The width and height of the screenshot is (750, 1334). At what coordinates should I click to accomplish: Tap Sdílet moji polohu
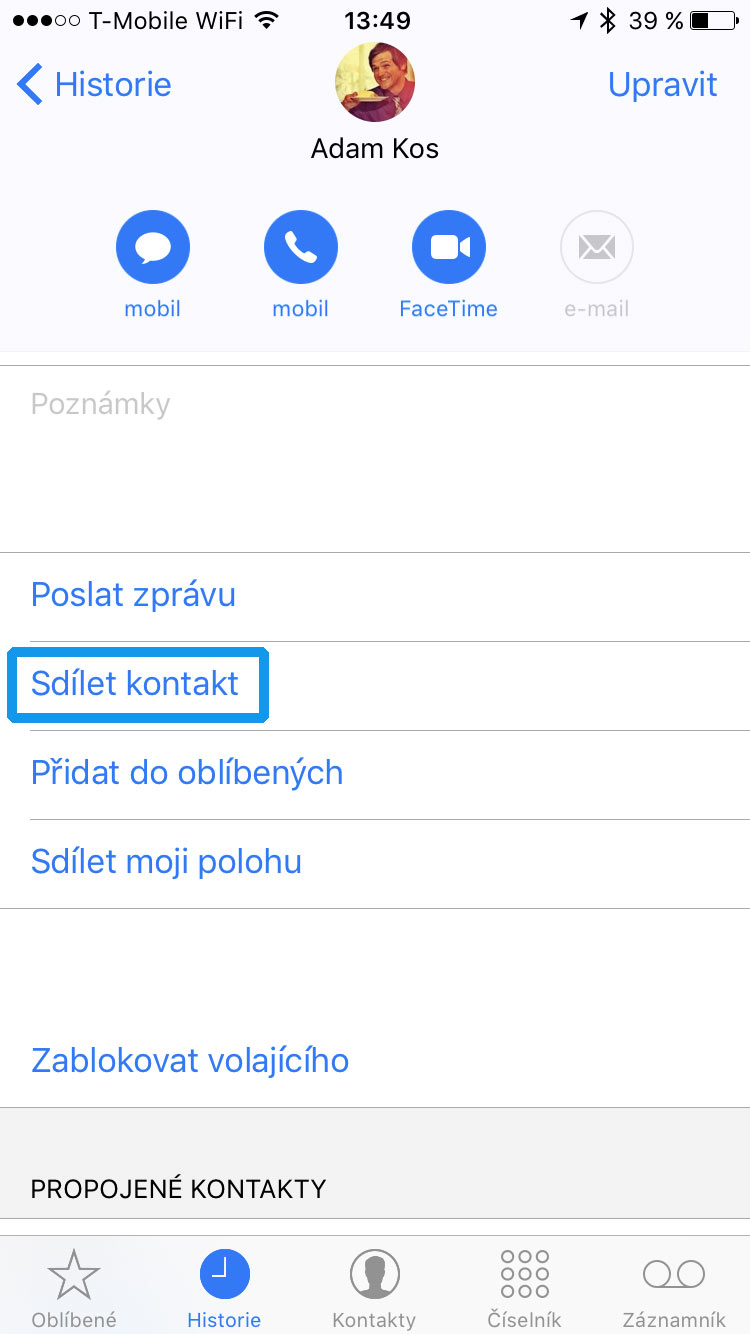pyautogui.click(x=166, y=862)
